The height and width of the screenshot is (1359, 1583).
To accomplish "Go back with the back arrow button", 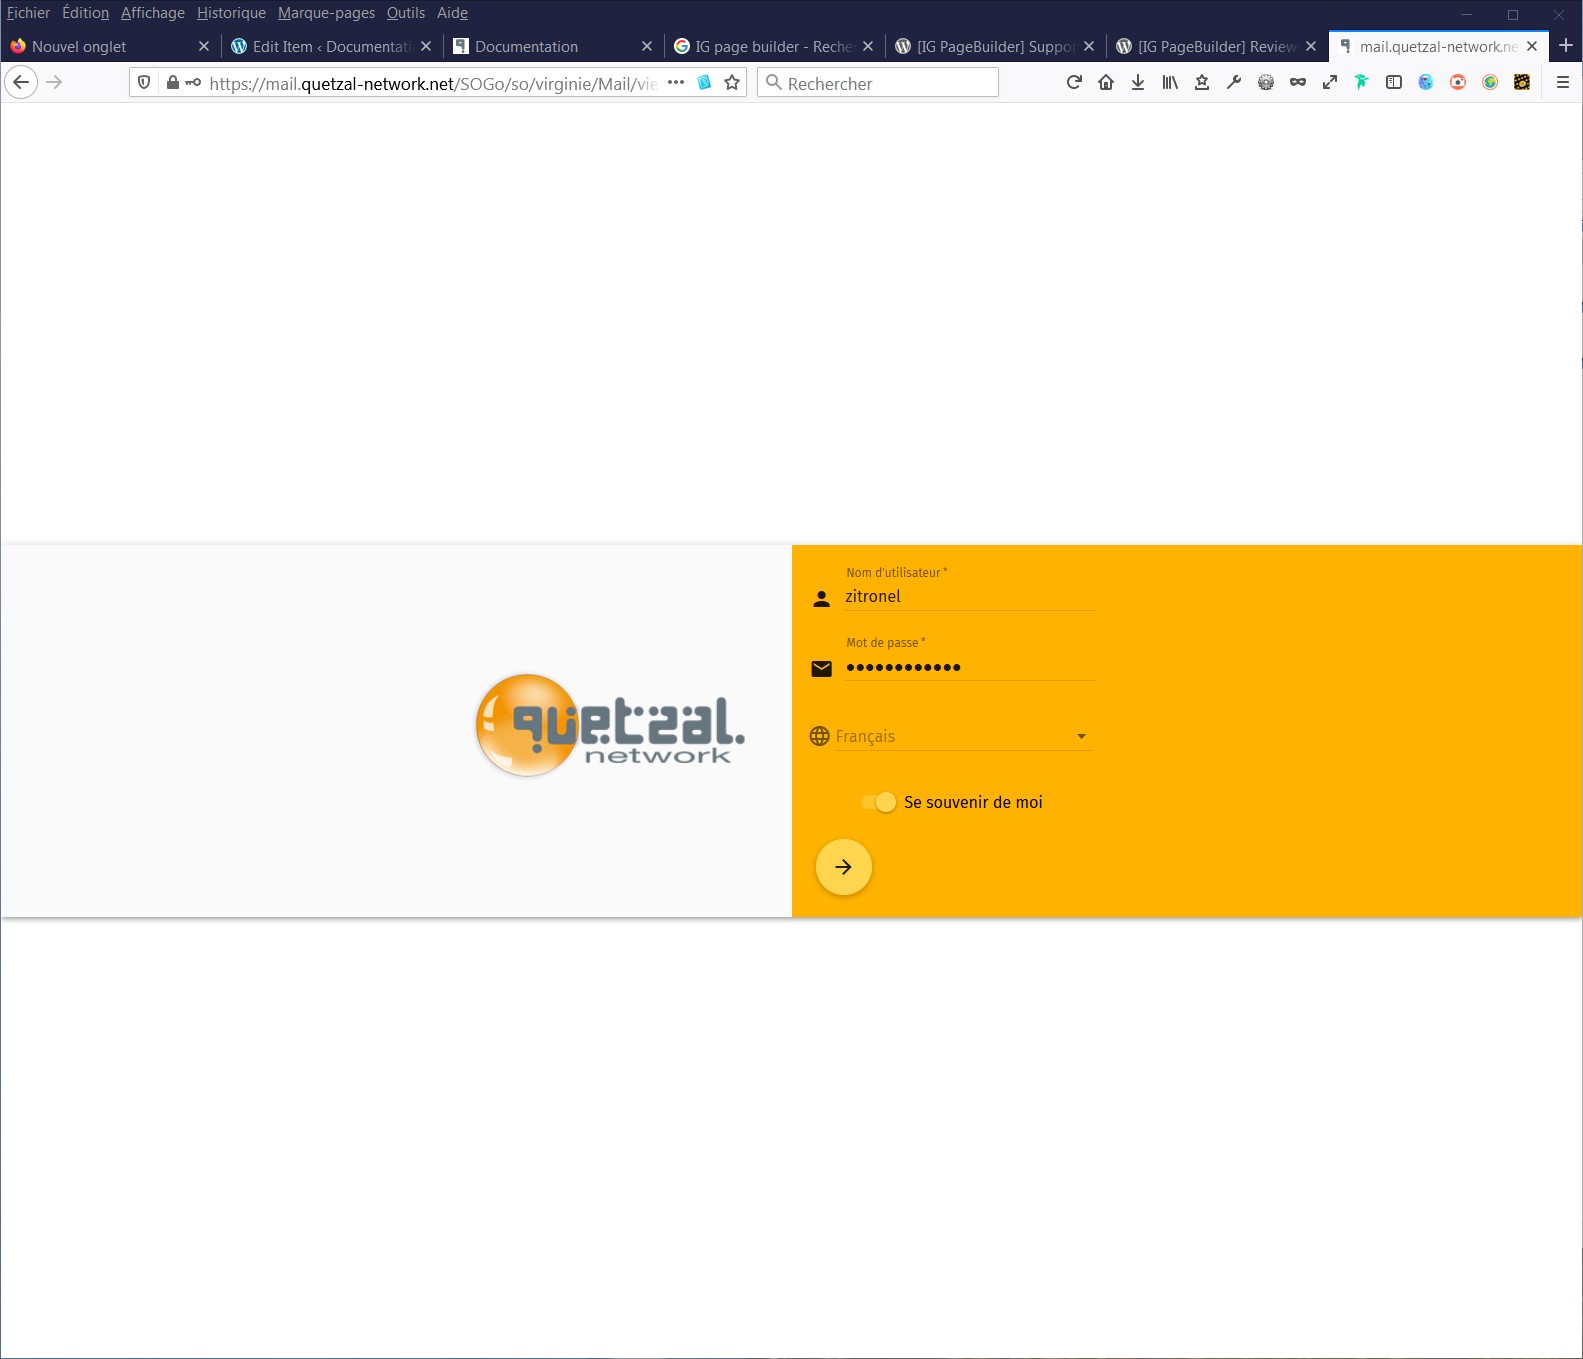I will [x=21, y=83].
